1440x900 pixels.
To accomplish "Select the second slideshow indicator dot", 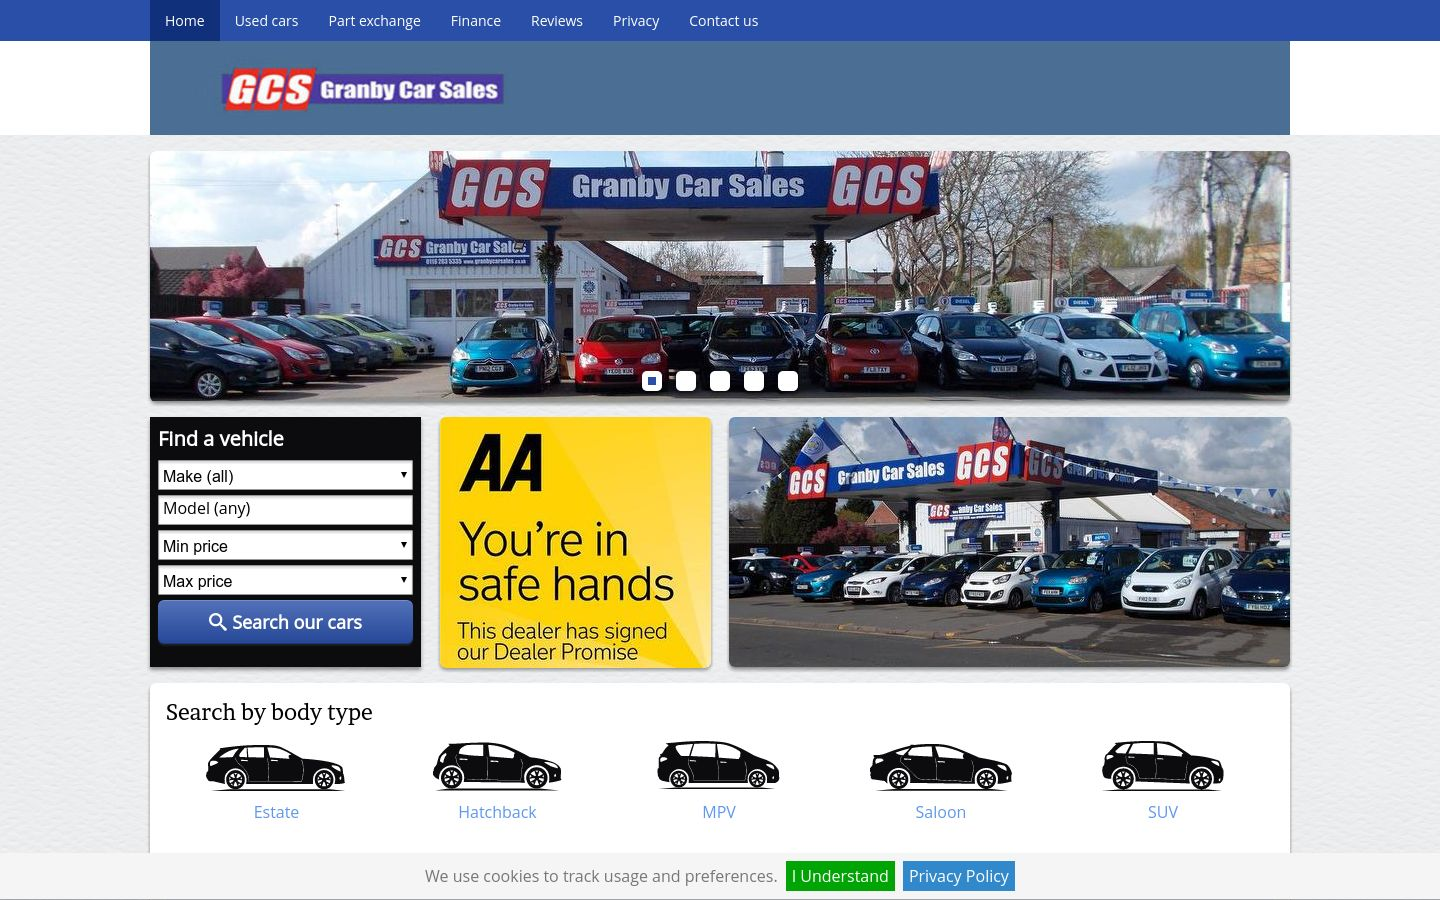I will (x=686, y=381).
